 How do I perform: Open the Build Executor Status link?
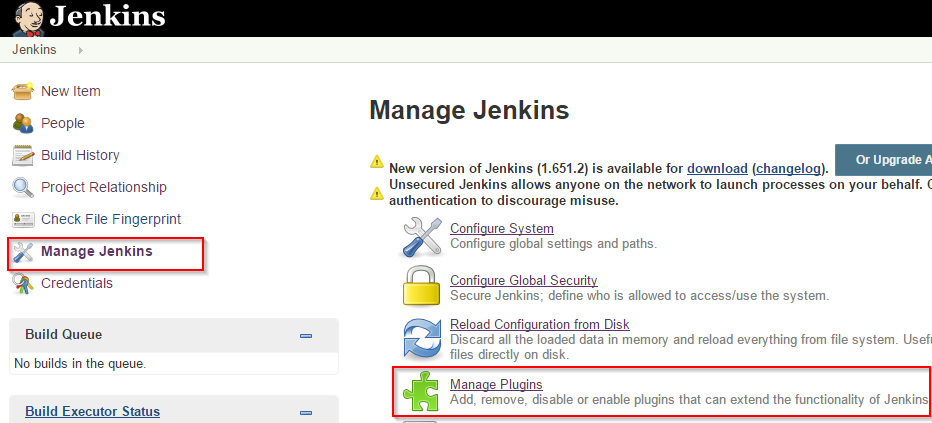[93, 412]
